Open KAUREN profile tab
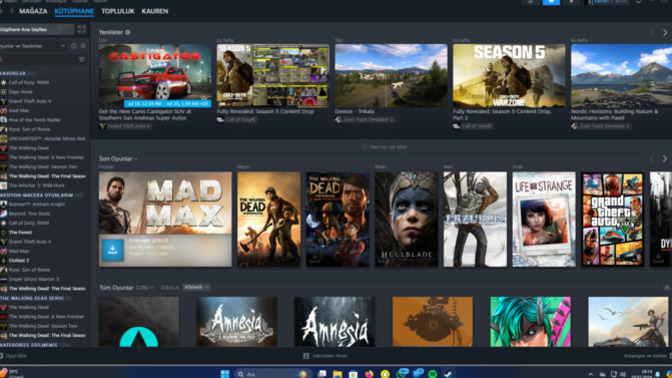Screen dimensions: 672x378 pyautogui.click(x=155, y=11)
